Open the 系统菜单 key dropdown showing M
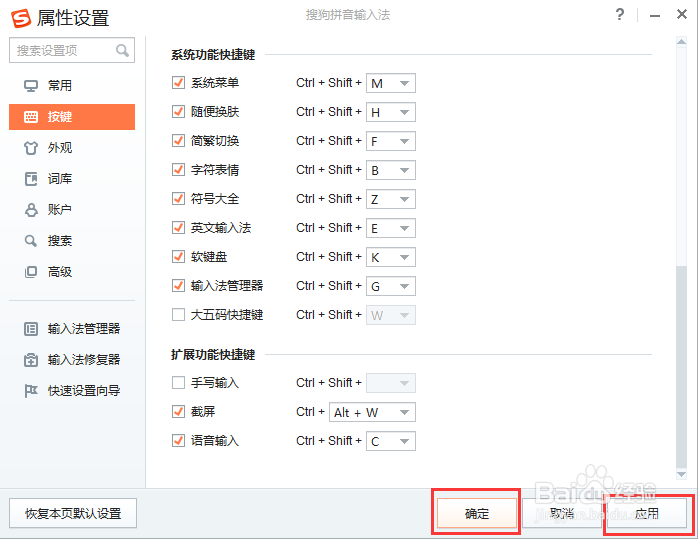Screen dimensions: 698x539 tap(391, 83)
